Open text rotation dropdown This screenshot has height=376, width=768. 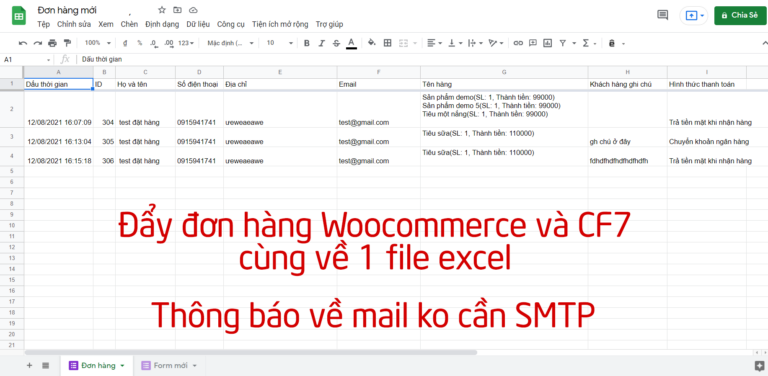[496, 43]
